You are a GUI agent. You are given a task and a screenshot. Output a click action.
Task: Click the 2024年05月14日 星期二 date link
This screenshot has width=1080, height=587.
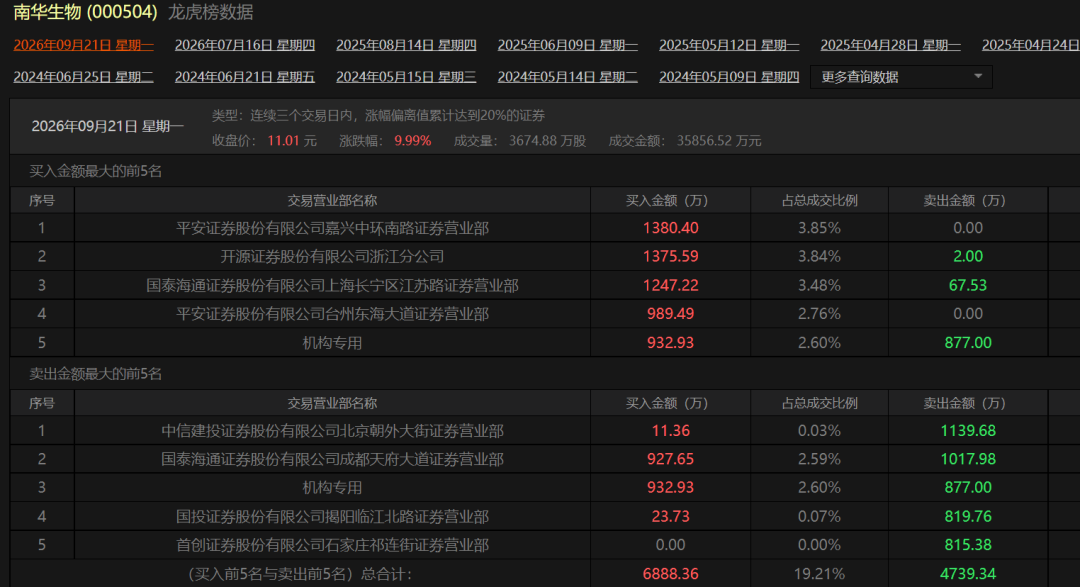click(x=568, y=77)
